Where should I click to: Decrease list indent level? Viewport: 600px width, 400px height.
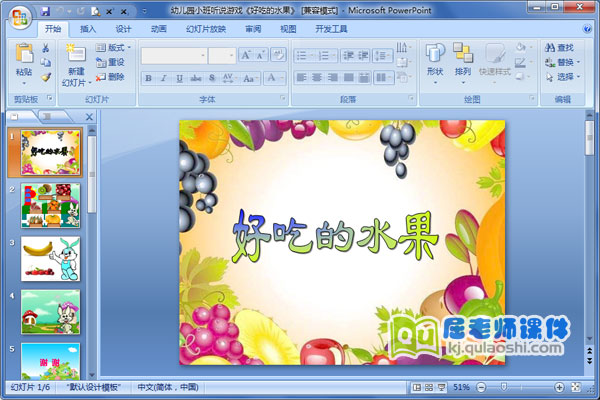pos(348,56)
